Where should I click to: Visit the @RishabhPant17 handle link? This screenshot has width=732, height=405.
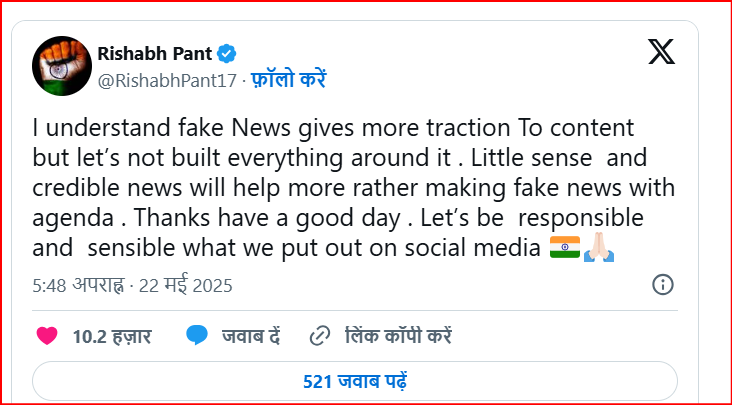(167, 79)
